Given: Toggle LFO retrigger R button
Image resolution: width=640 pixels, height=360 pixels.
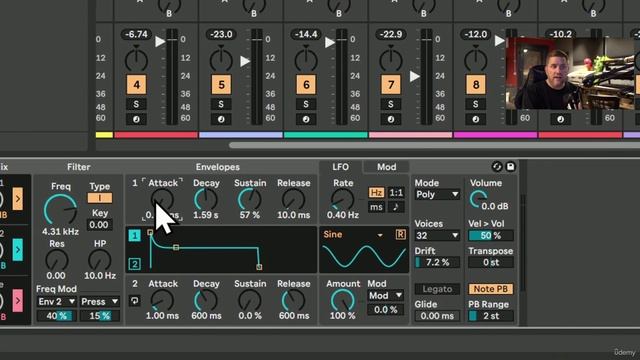Looking at the screenshot, I should (x=400, y=234).
